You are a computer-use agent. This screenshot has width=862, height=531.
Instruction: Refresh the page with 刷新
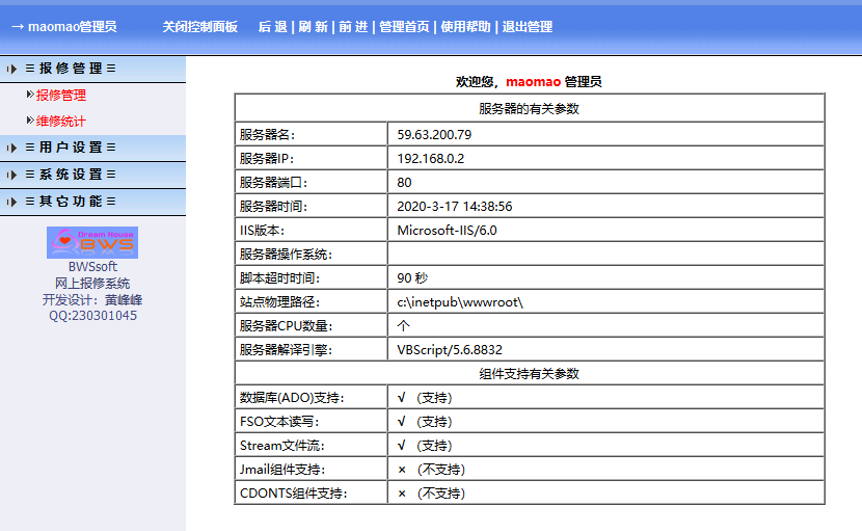[313, 27]
